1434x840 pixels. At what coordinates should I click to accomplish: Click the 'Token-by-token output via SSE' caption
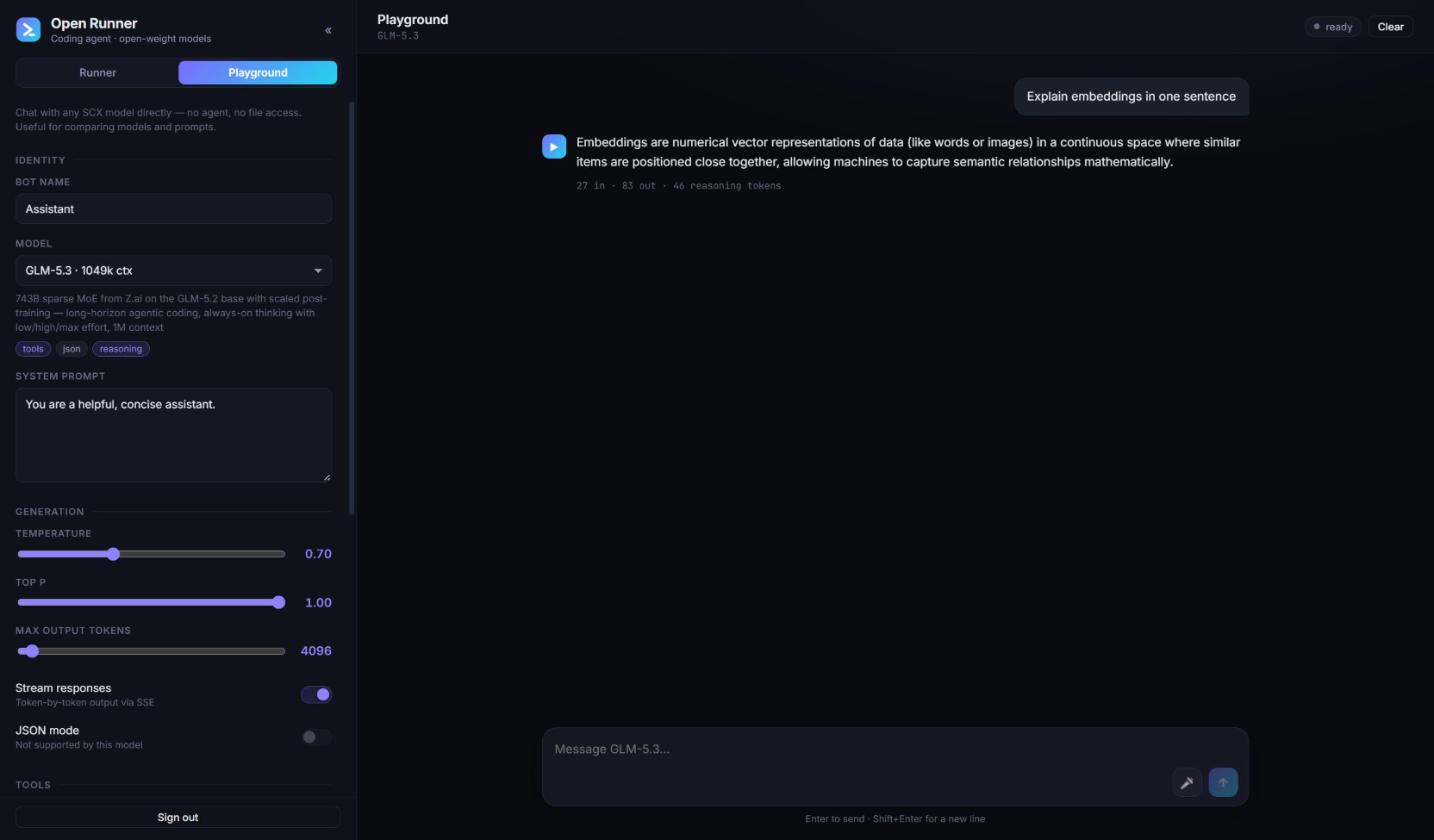85,703
